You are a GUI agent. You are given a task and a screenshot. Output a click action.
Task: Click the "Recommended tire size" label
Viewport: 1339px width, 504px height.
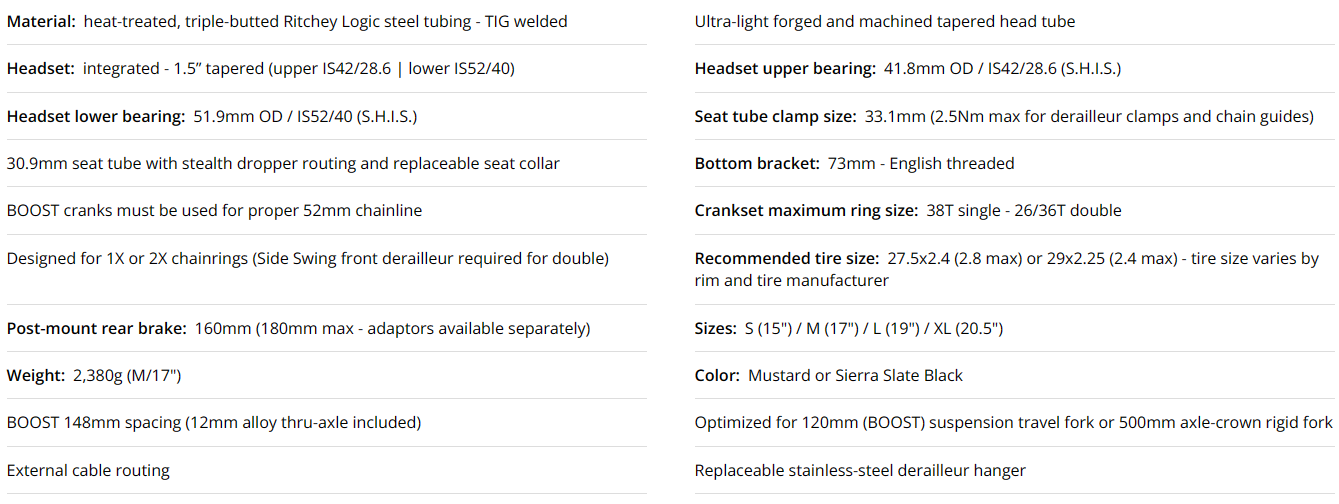pos(787,258)
